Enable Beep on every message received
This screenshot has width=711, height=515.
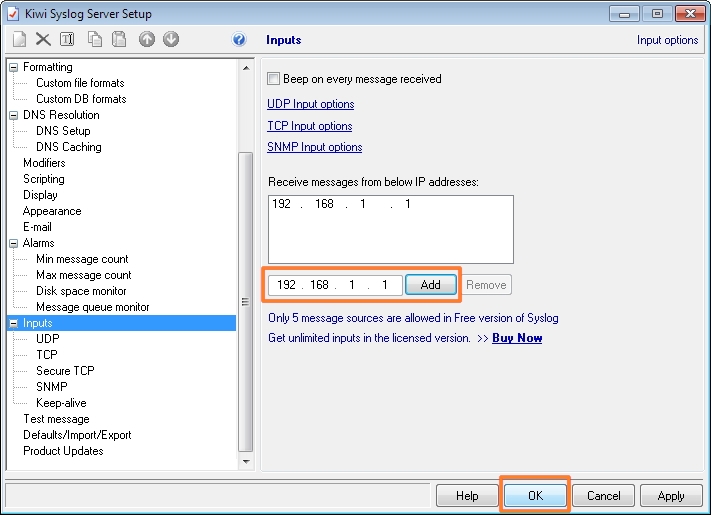(x=274, y=79)
